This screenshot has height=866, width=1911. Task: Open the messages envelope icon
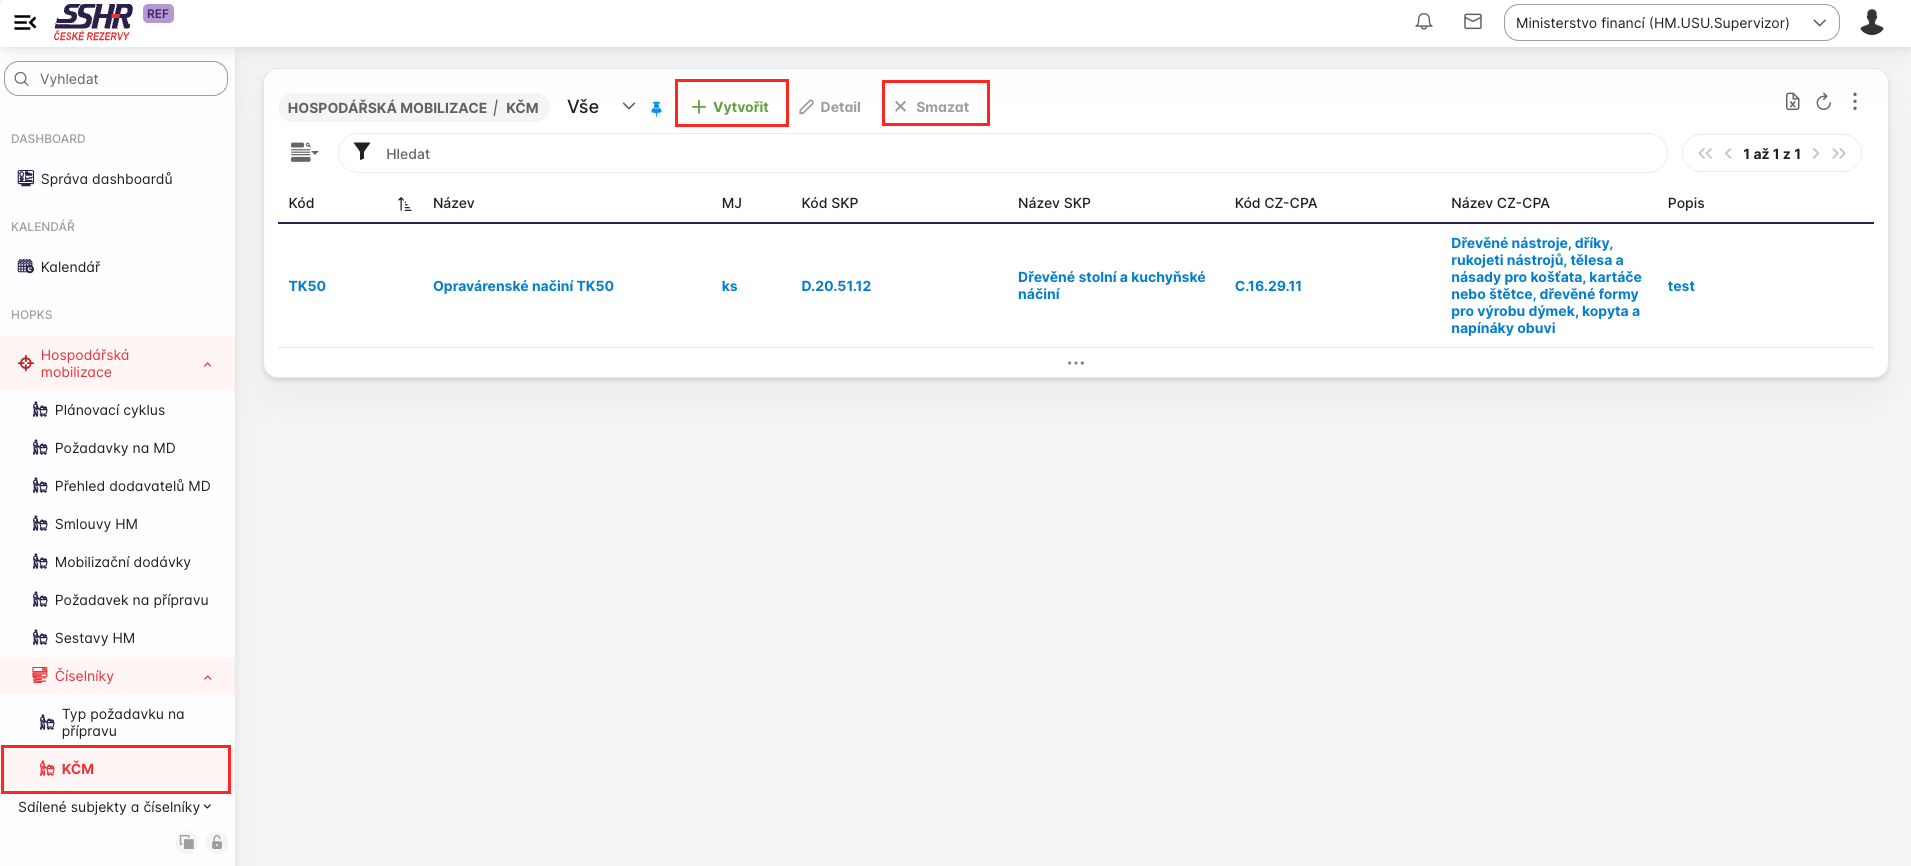(x=1473, y=22)
